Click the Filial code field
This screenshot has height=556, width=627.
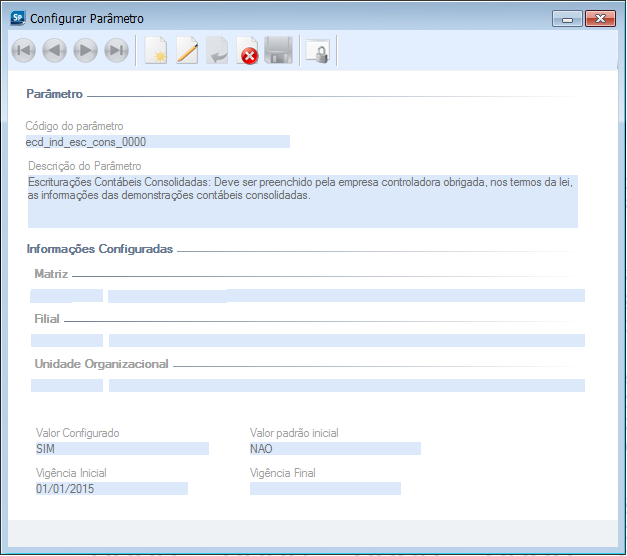pos(67,340)
